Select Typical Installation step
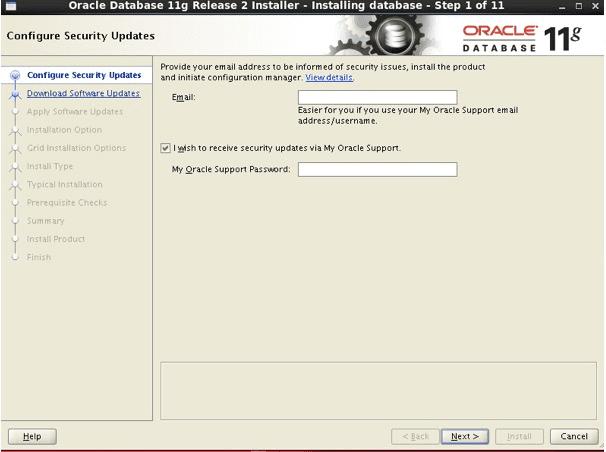606x452 pixels. [x=65, y=184]
